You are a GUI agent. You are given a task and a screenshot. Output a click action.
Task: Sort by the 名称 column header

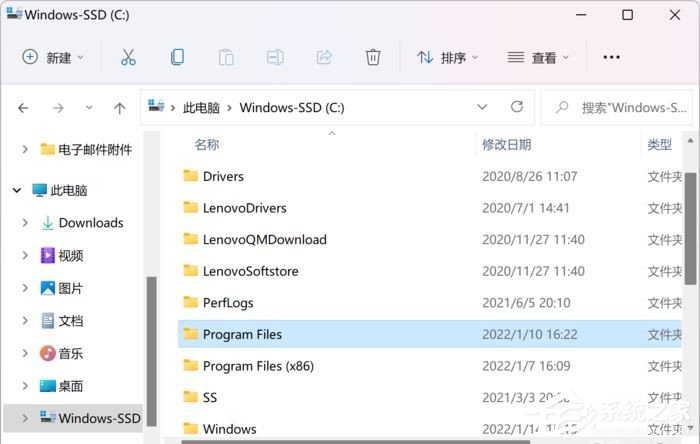(207, 145)
